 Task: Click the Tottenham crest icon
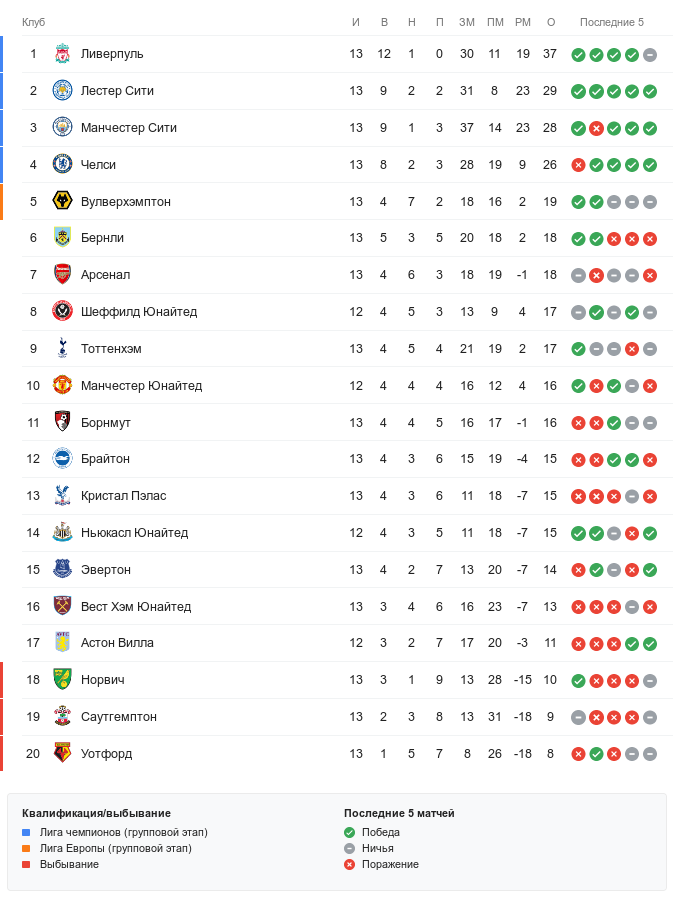[62, 349]
